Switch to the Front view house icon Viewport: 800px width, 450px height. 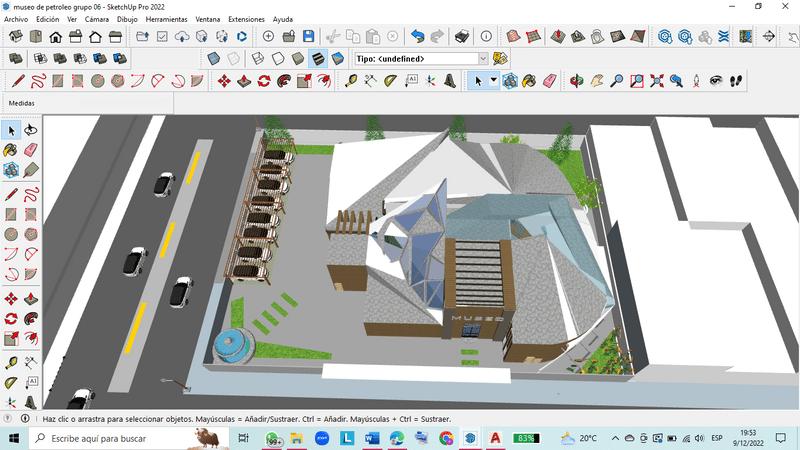[55, 36]
